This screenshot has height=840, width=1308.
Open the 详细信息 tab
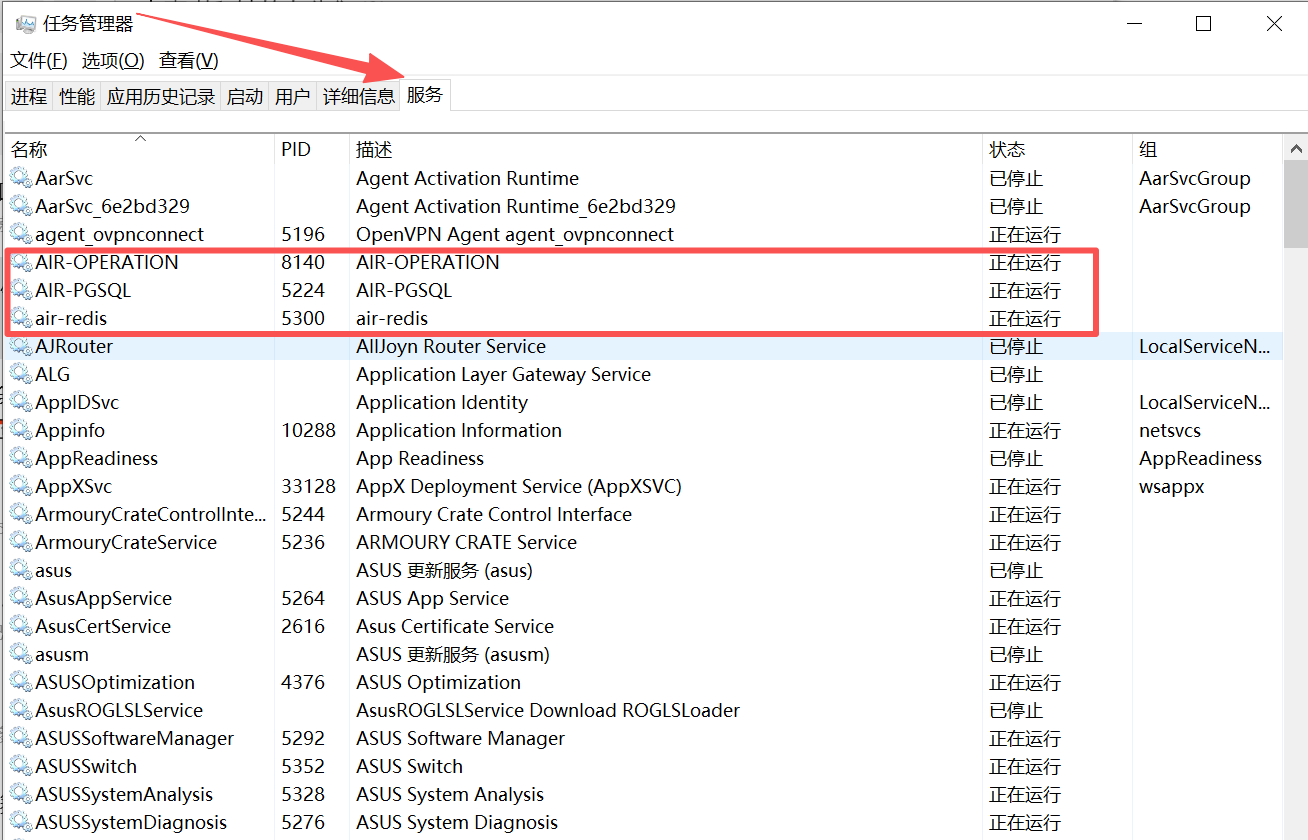click(358, 97)
